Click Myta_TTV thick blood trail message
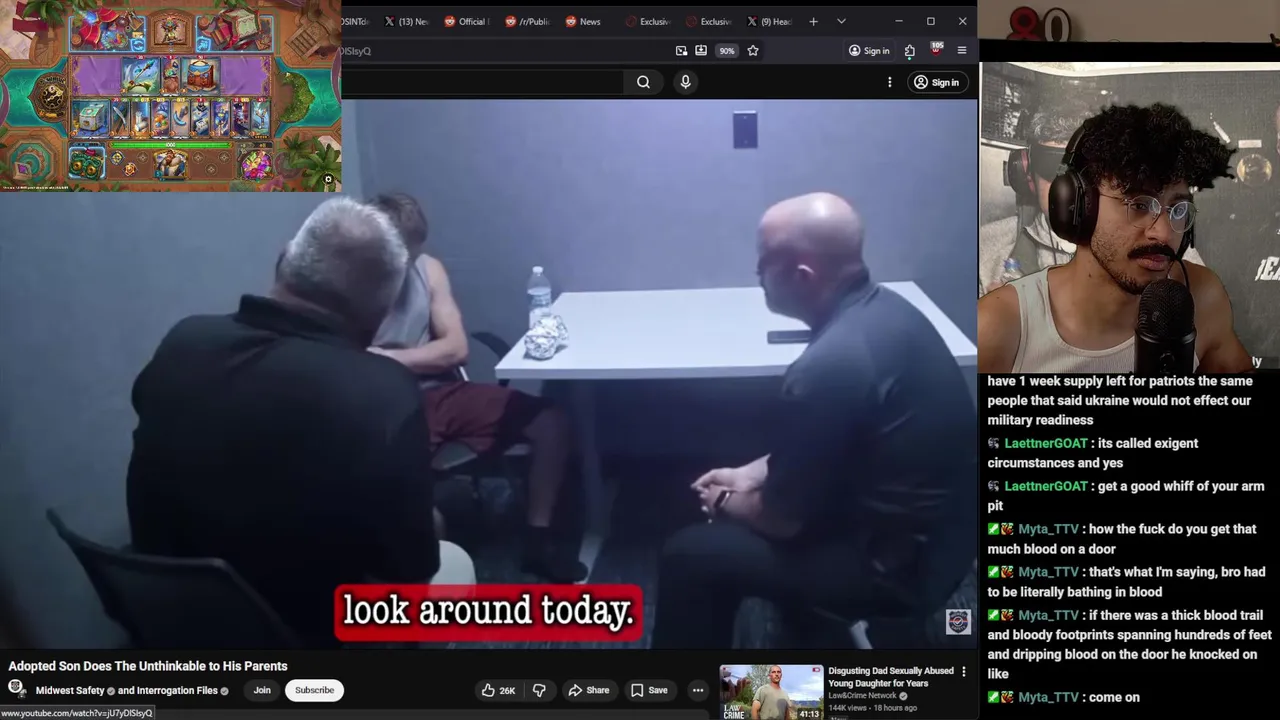Image resolution: width=1280 pixels, height=720 pixels. tap(1130, 644)
